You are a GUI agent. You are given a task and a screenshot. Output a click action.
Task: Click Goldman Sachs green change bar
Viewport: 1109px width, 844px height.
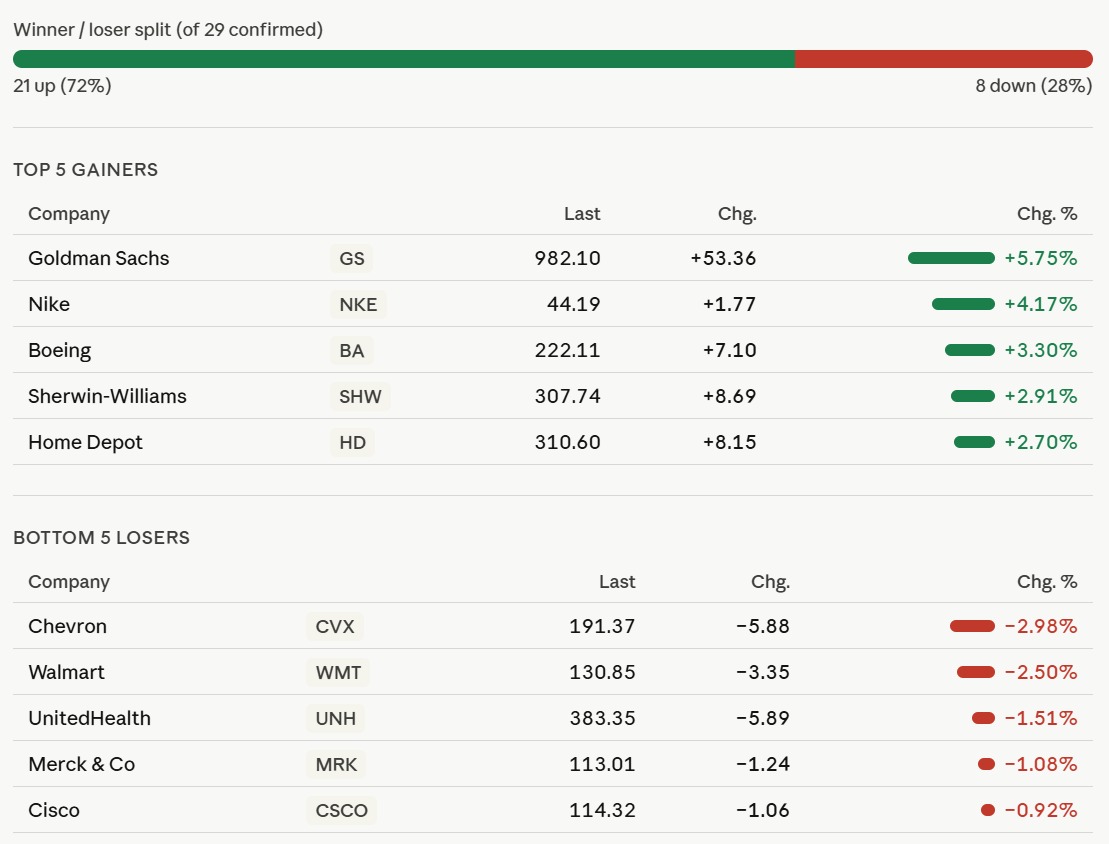951,258
